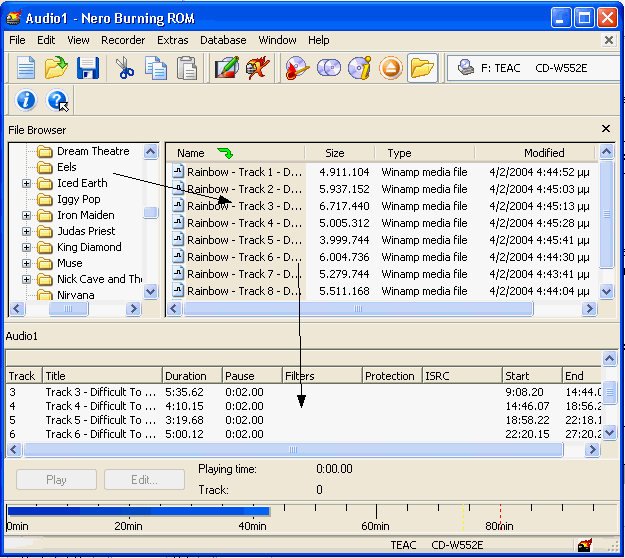Click the green sort arrow in Name column
The height and width of the screenshot is (558, 625).
coord(226,153)
